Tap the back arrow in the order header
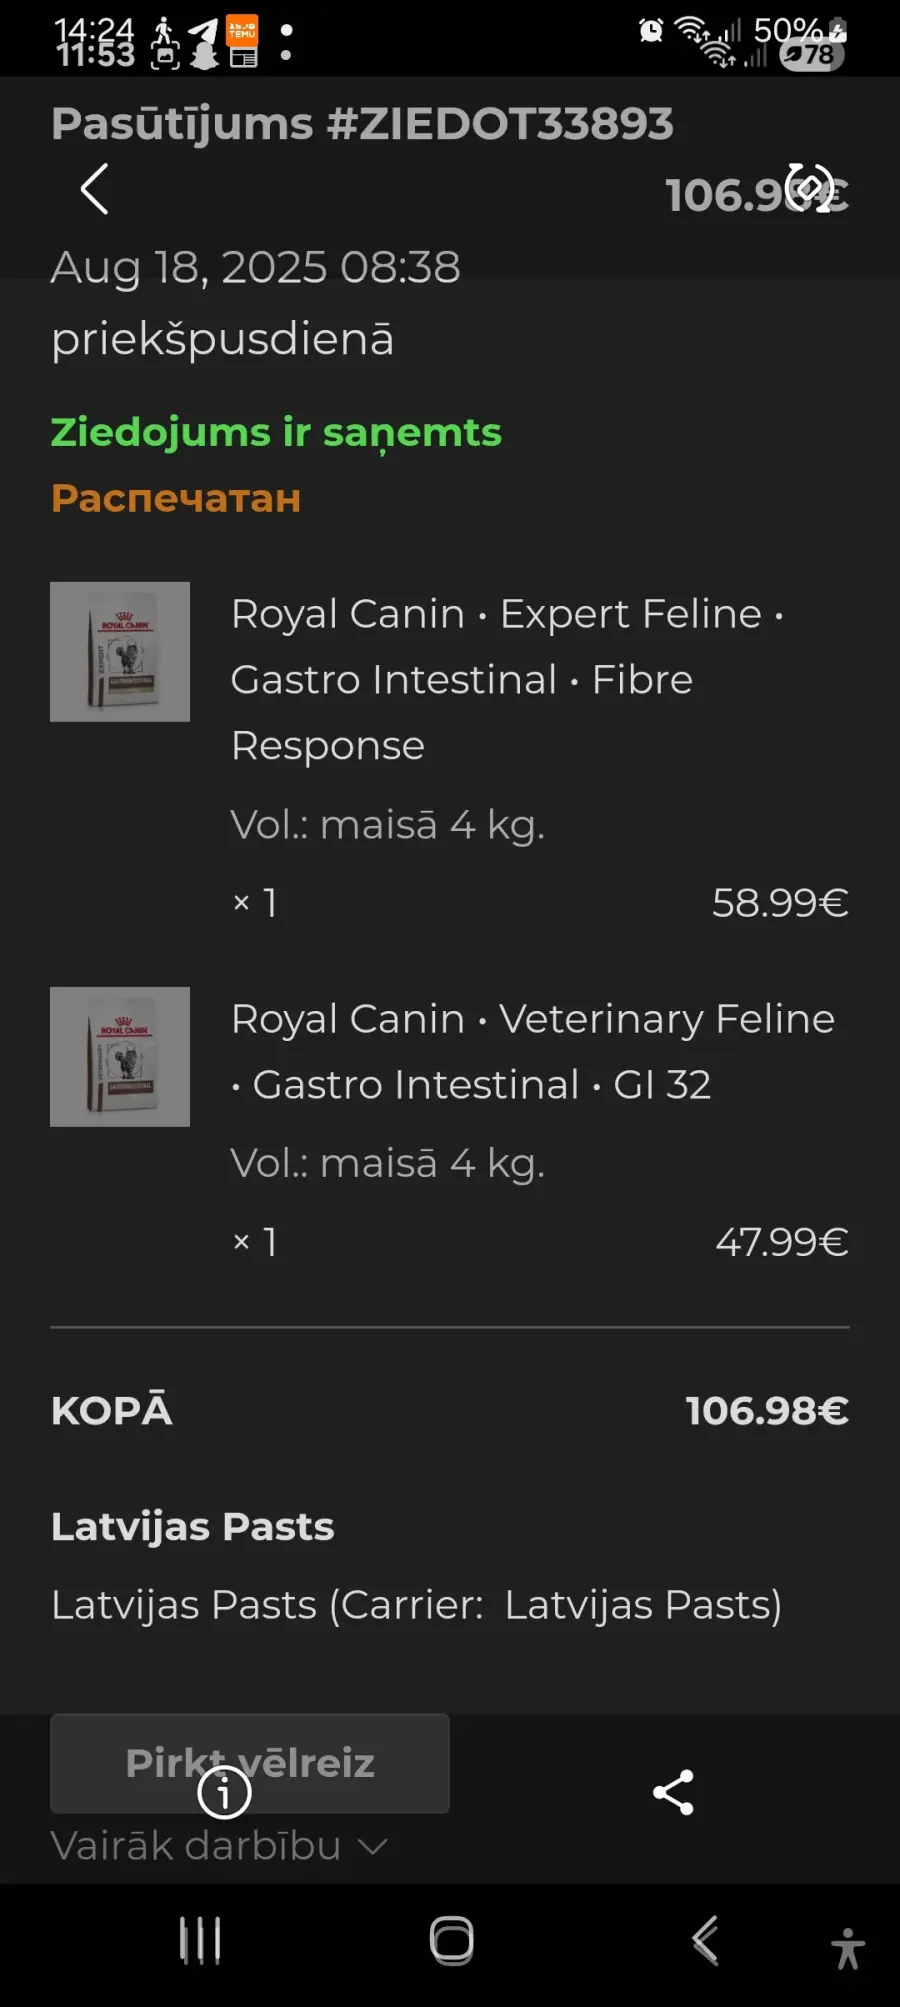Image resolution: width=900 pixels, height=2007 pixels. pos(94,189)
